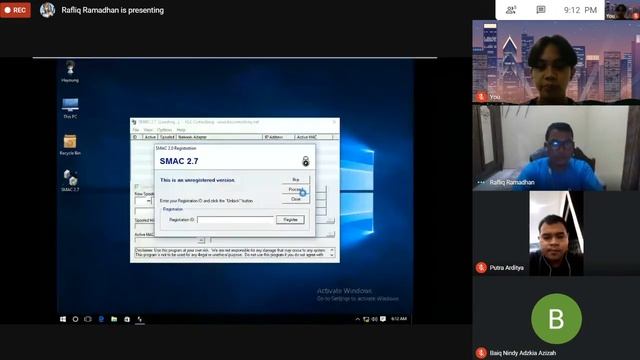This screenshot has height=360, width=640.
Task: Launch Edge browser from the taskbar
Action: pyautogui.click(x=101, y=319)
